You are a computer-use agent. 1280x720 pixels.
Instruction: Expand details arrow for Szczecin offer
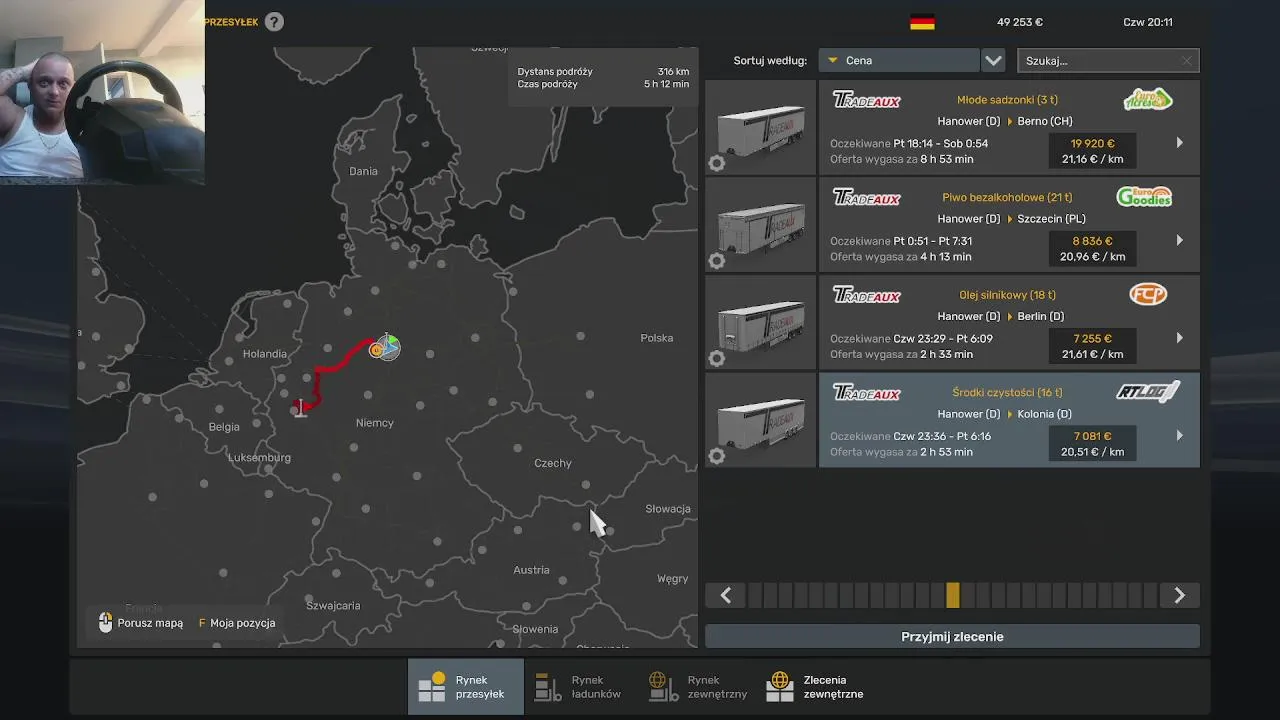click(x=1179, y=240)
